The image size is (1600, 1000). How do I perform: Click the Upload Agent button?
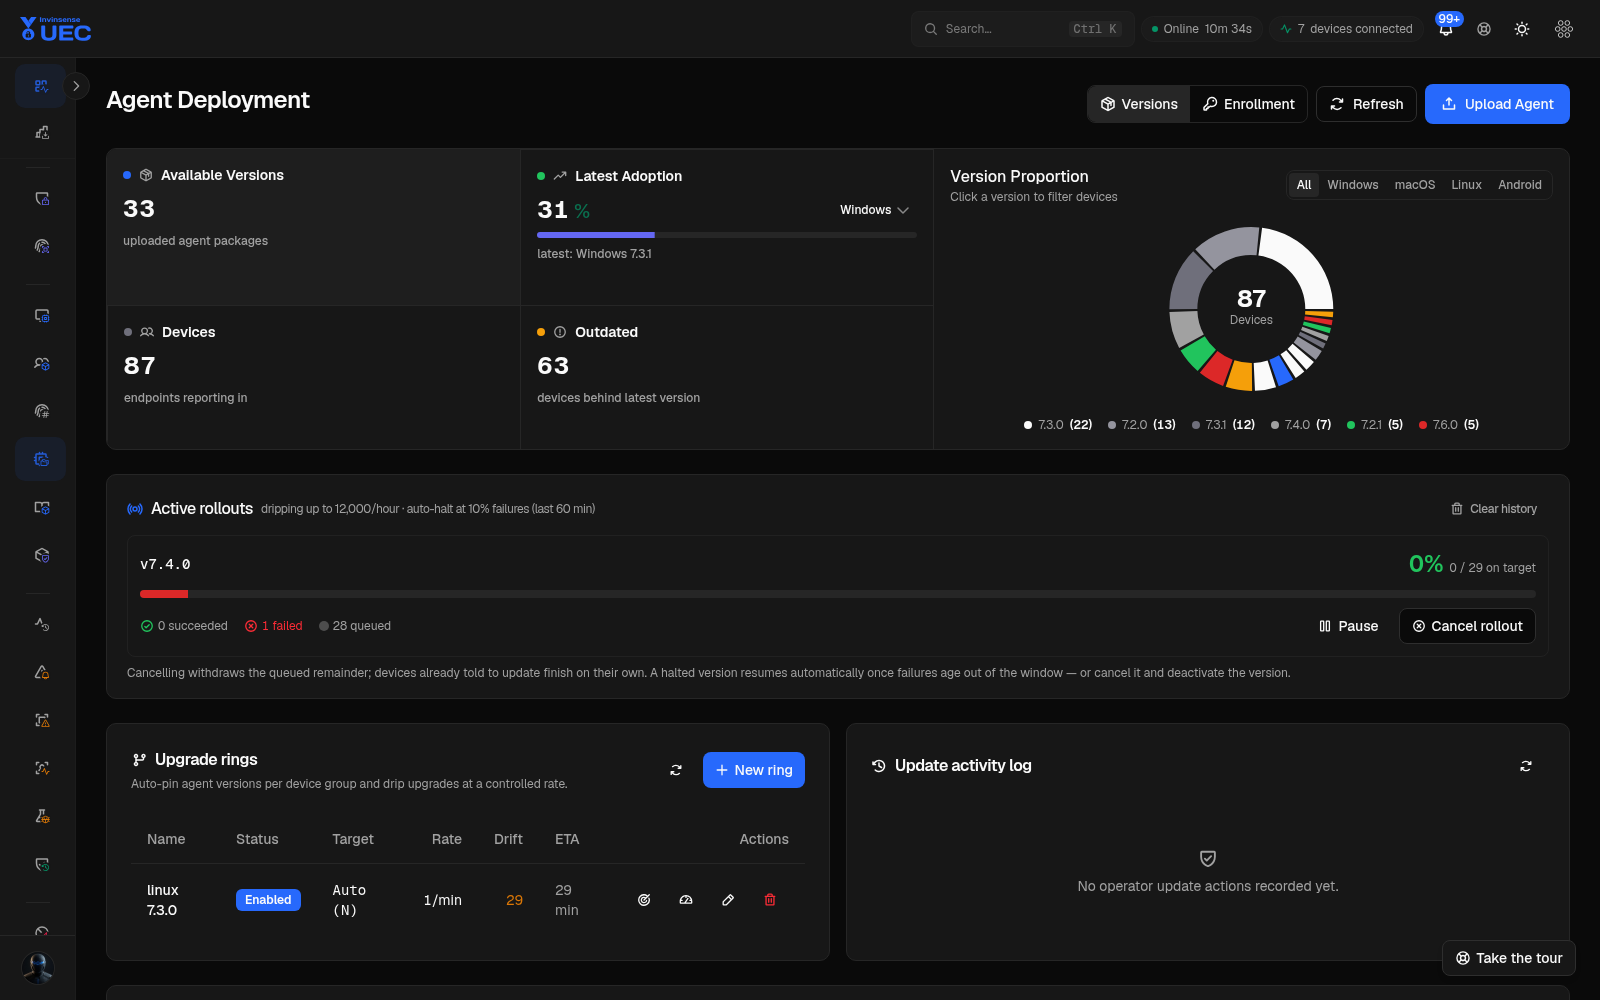(1497, 104)
